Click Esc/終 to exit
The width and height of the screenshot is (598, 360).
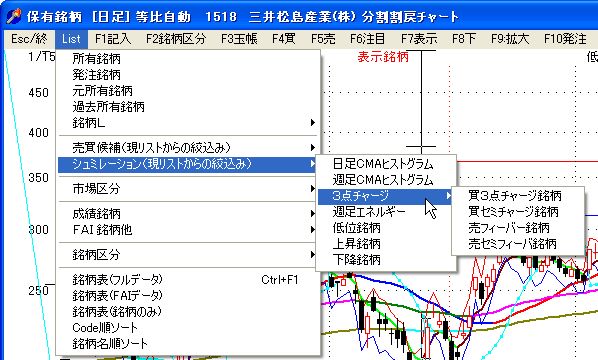[x=29, y=39]
